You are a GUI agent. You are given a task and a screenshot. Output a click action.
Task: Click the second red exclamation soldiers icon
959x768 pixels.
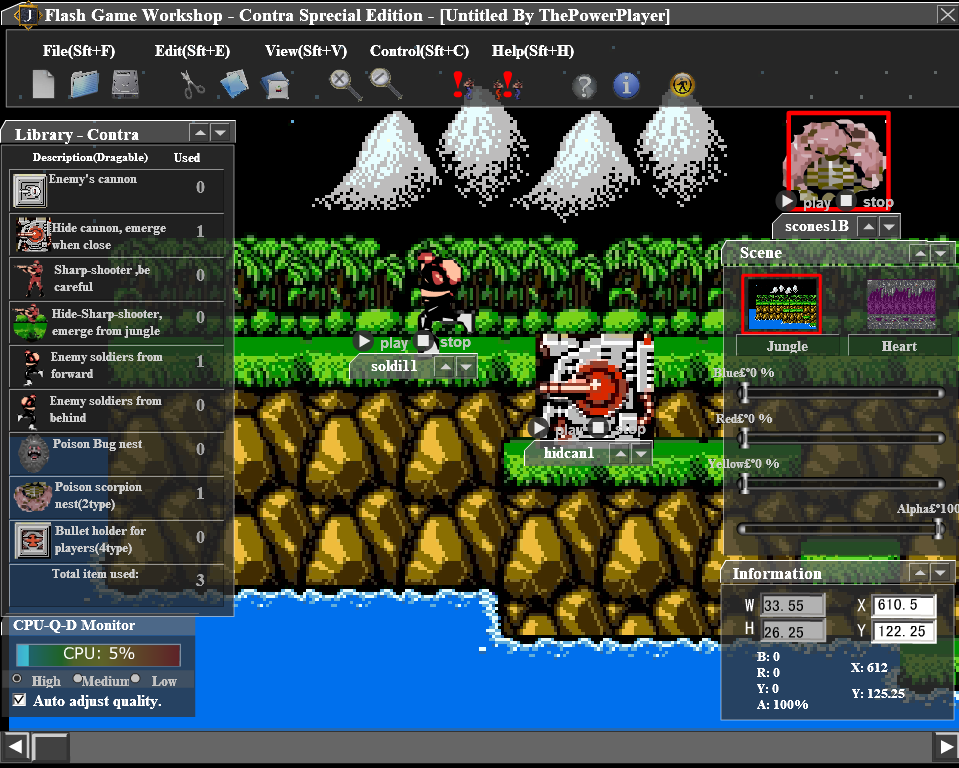[509, 85]
